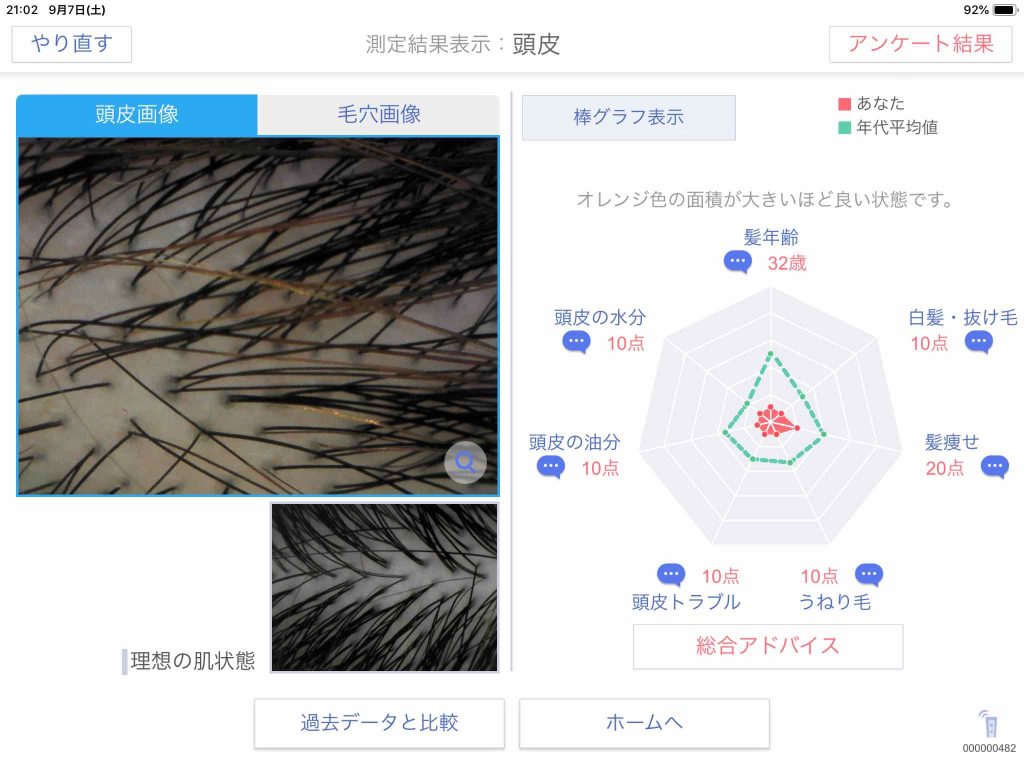
Task: Open the 頭皮の水分 comment bubble
Action: (x=576, y=342)
